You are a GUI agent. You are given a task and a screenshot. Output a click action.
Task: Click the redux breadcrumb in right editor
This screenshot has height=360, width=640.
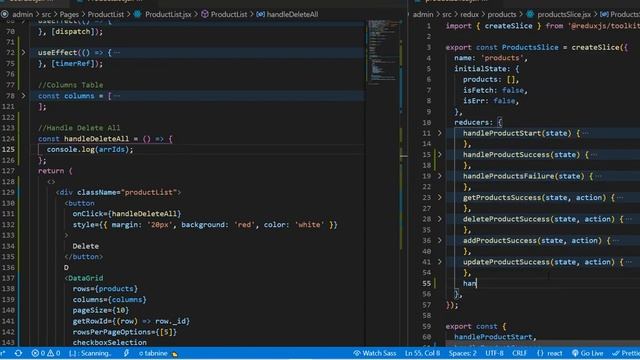click(469, 14)
